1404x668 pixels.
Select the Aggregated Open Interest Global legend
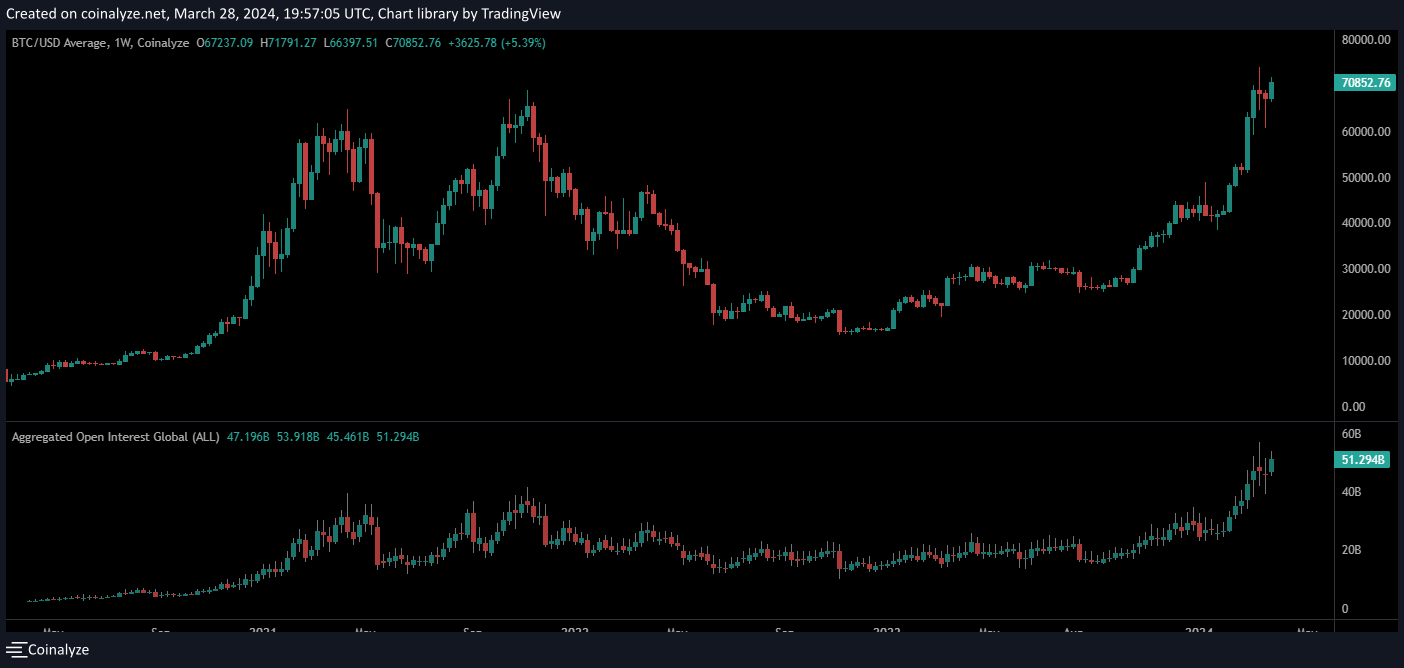[115, 437]
